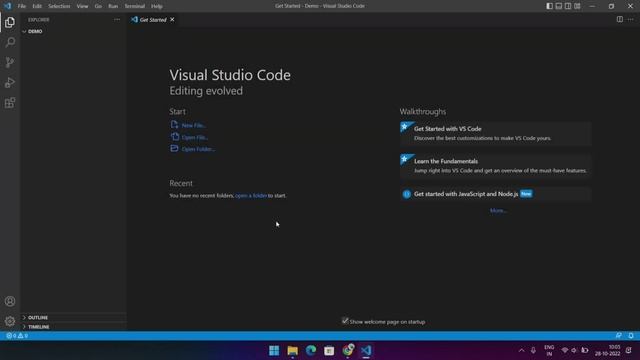Image resolution: width=640 pixels, height=360 pixels.
Task: Open the Microsoft Store taskbar icon
Action: pyautogui.click(x=329, y=350)
